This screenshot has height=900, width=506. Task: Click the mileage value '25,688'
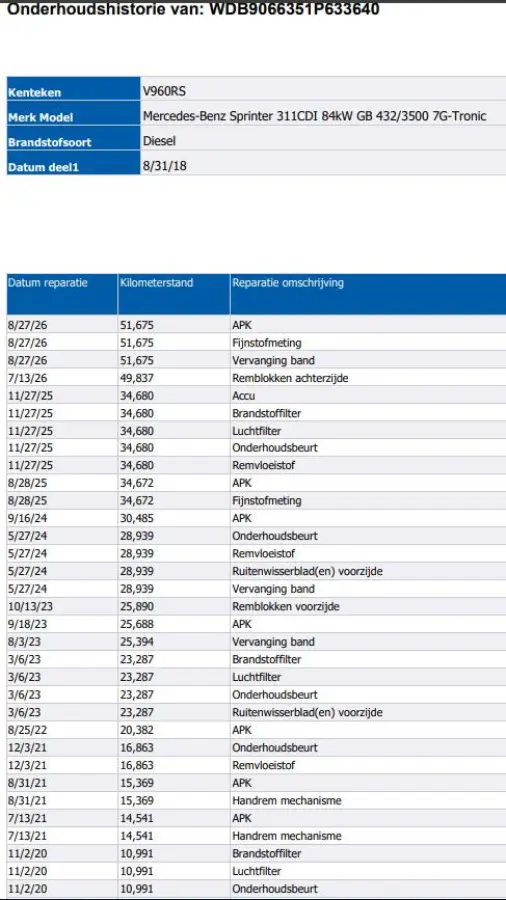[137, 624]
